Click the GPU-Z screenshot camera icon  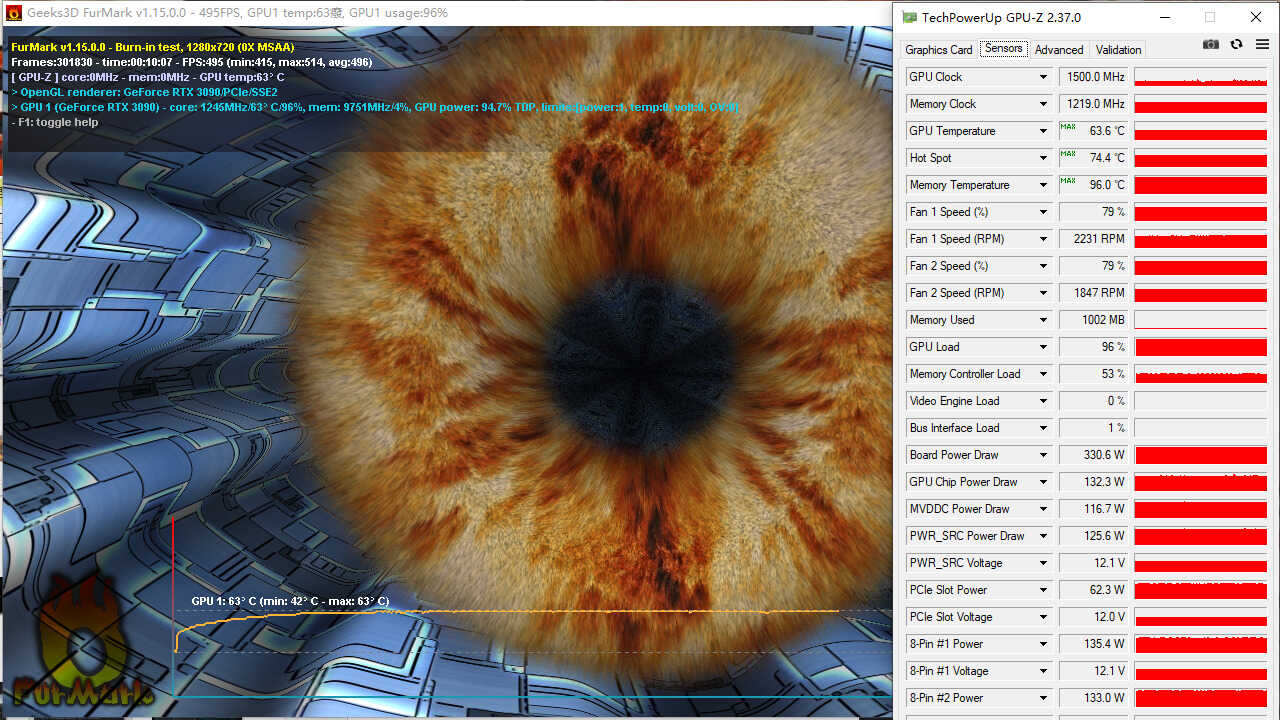(1211, 44)
